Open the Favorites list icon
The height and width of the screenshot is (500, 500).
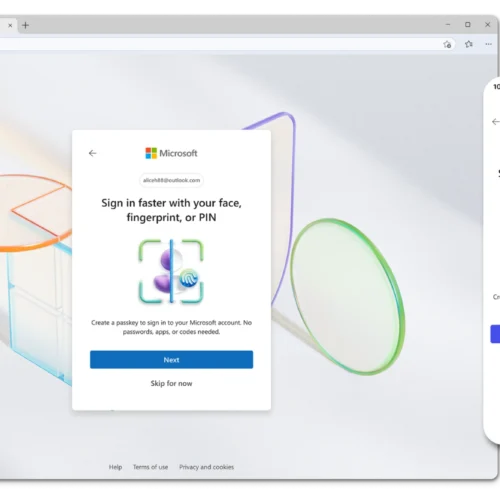469,44
